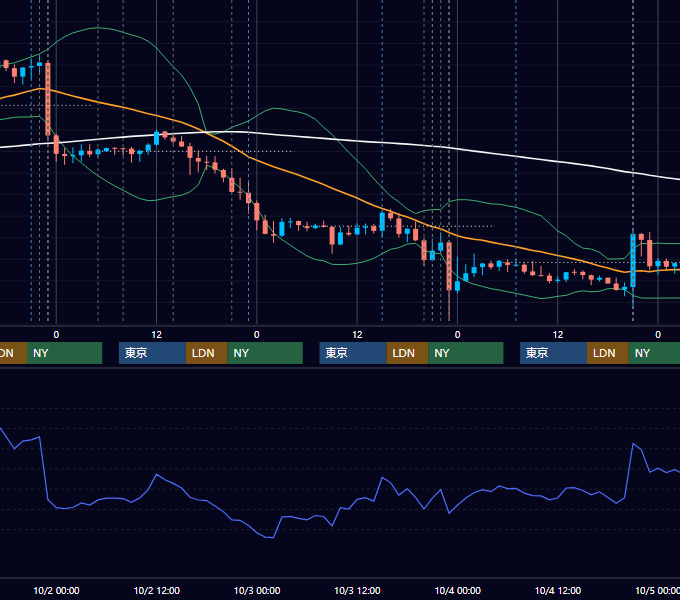The image size is (680, 600).
Task: Click the 10/2 00:00 time axis label
Action: tap(56, 590)
